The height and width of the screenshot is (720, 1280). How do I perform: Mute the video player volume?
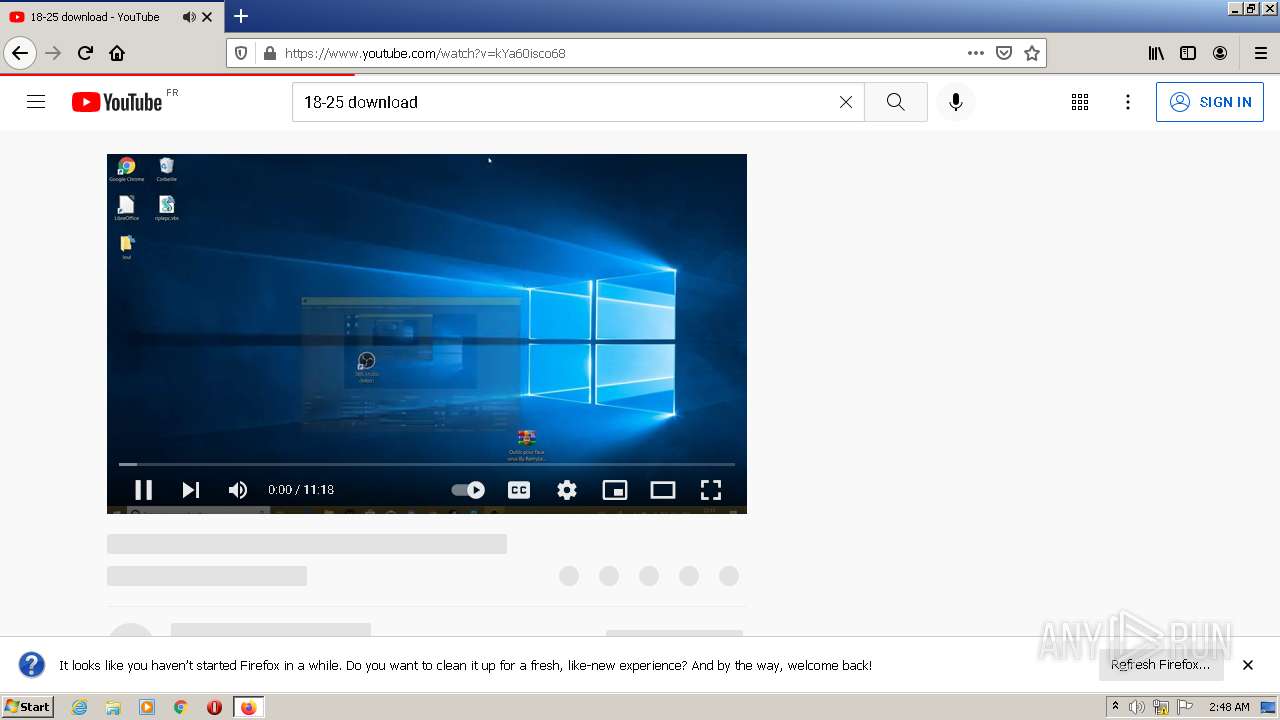coord(238,490)
